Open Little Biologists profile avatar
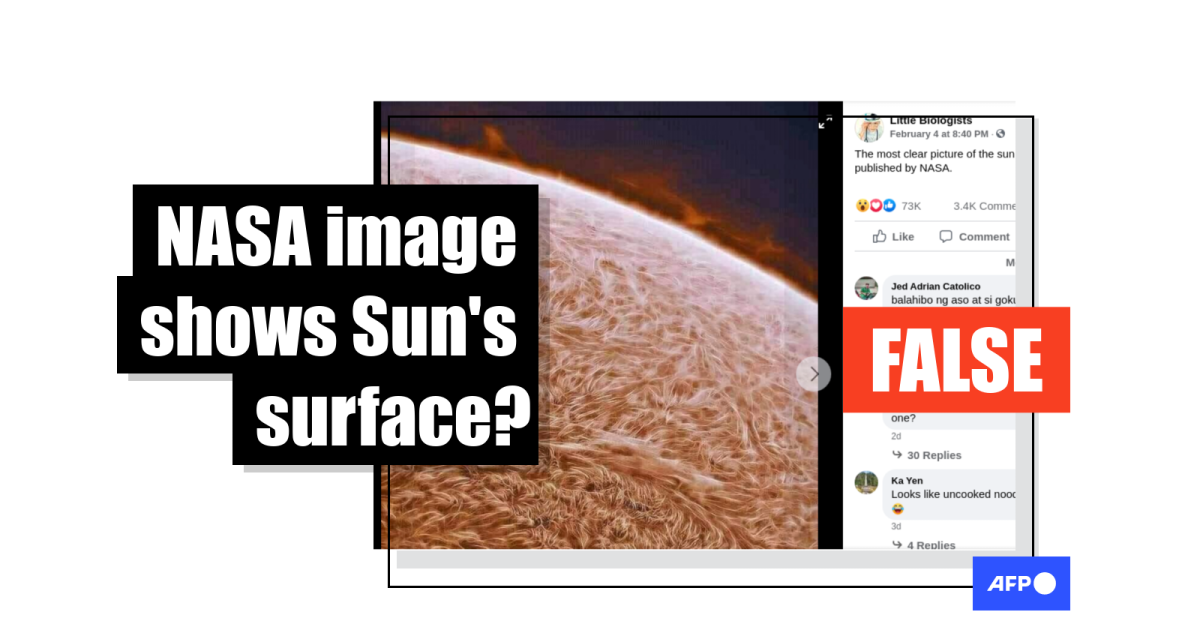This screenshot has height=630, width=1200. 867,129
